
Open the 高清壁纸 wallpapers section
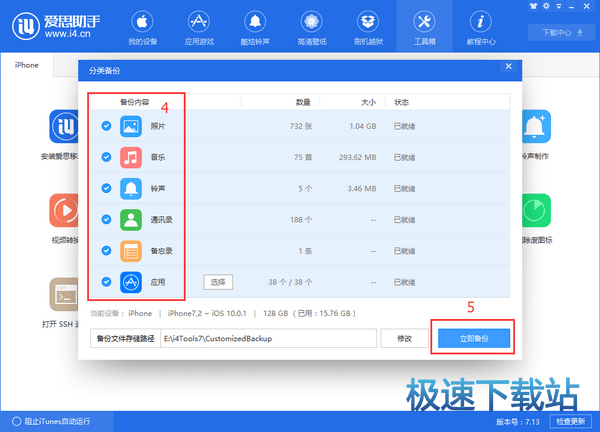point(312,28)
